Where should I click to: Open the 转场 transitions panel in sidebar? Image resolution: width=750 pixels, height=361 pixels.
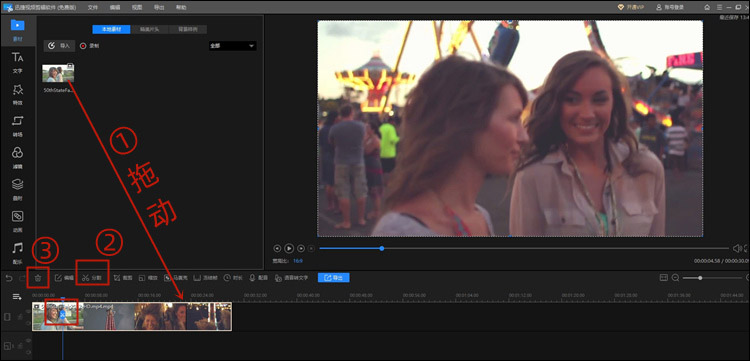[x=18, y=126]
